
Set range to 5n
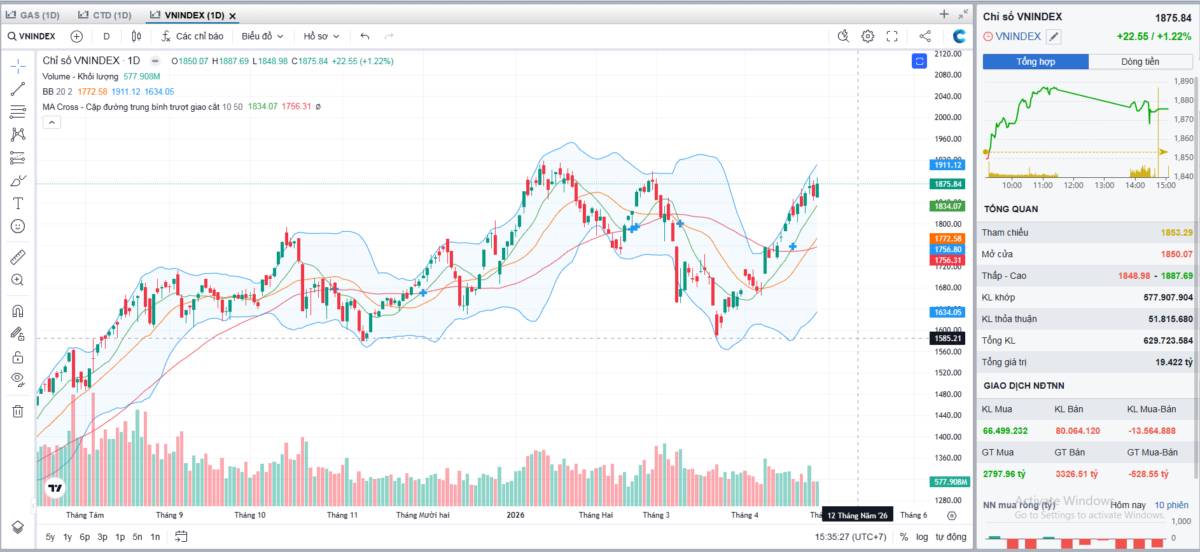tap(137, 537)
